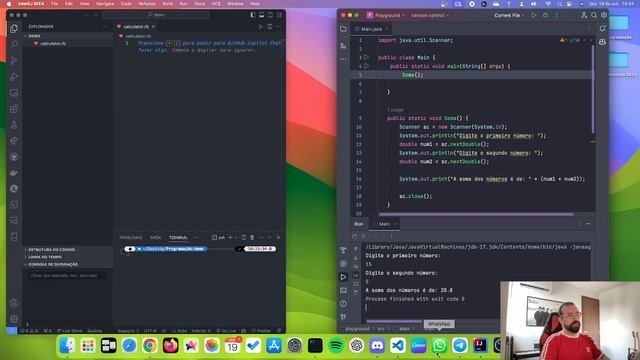Screen dimensions: 640x360
Task: Toggle the VS Code primary sidebar layout button
Action: tap(253, 15)
